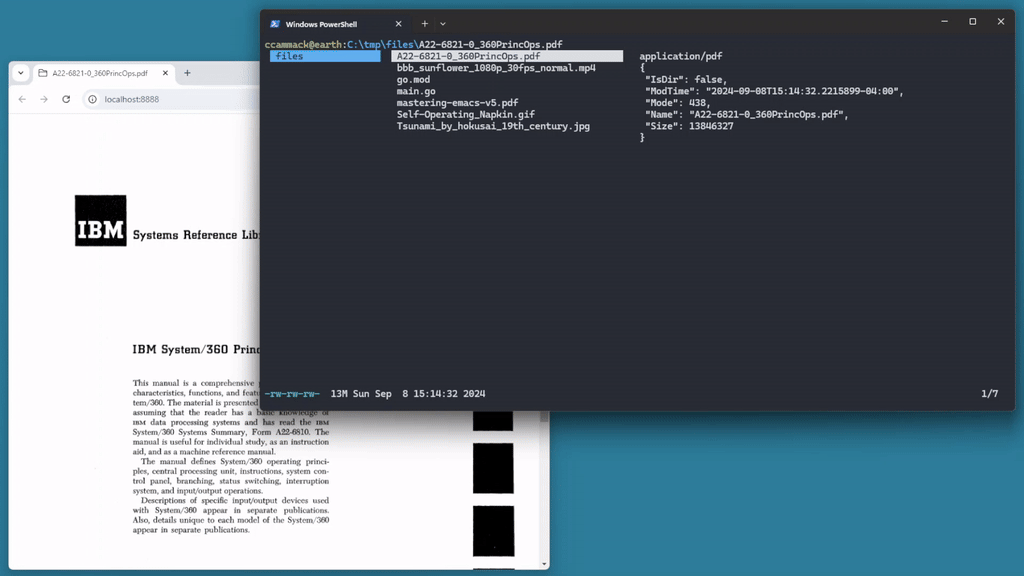Screen dimensions: 1024x576
Task: Select the go.mod file
Action: pos(413,80)
